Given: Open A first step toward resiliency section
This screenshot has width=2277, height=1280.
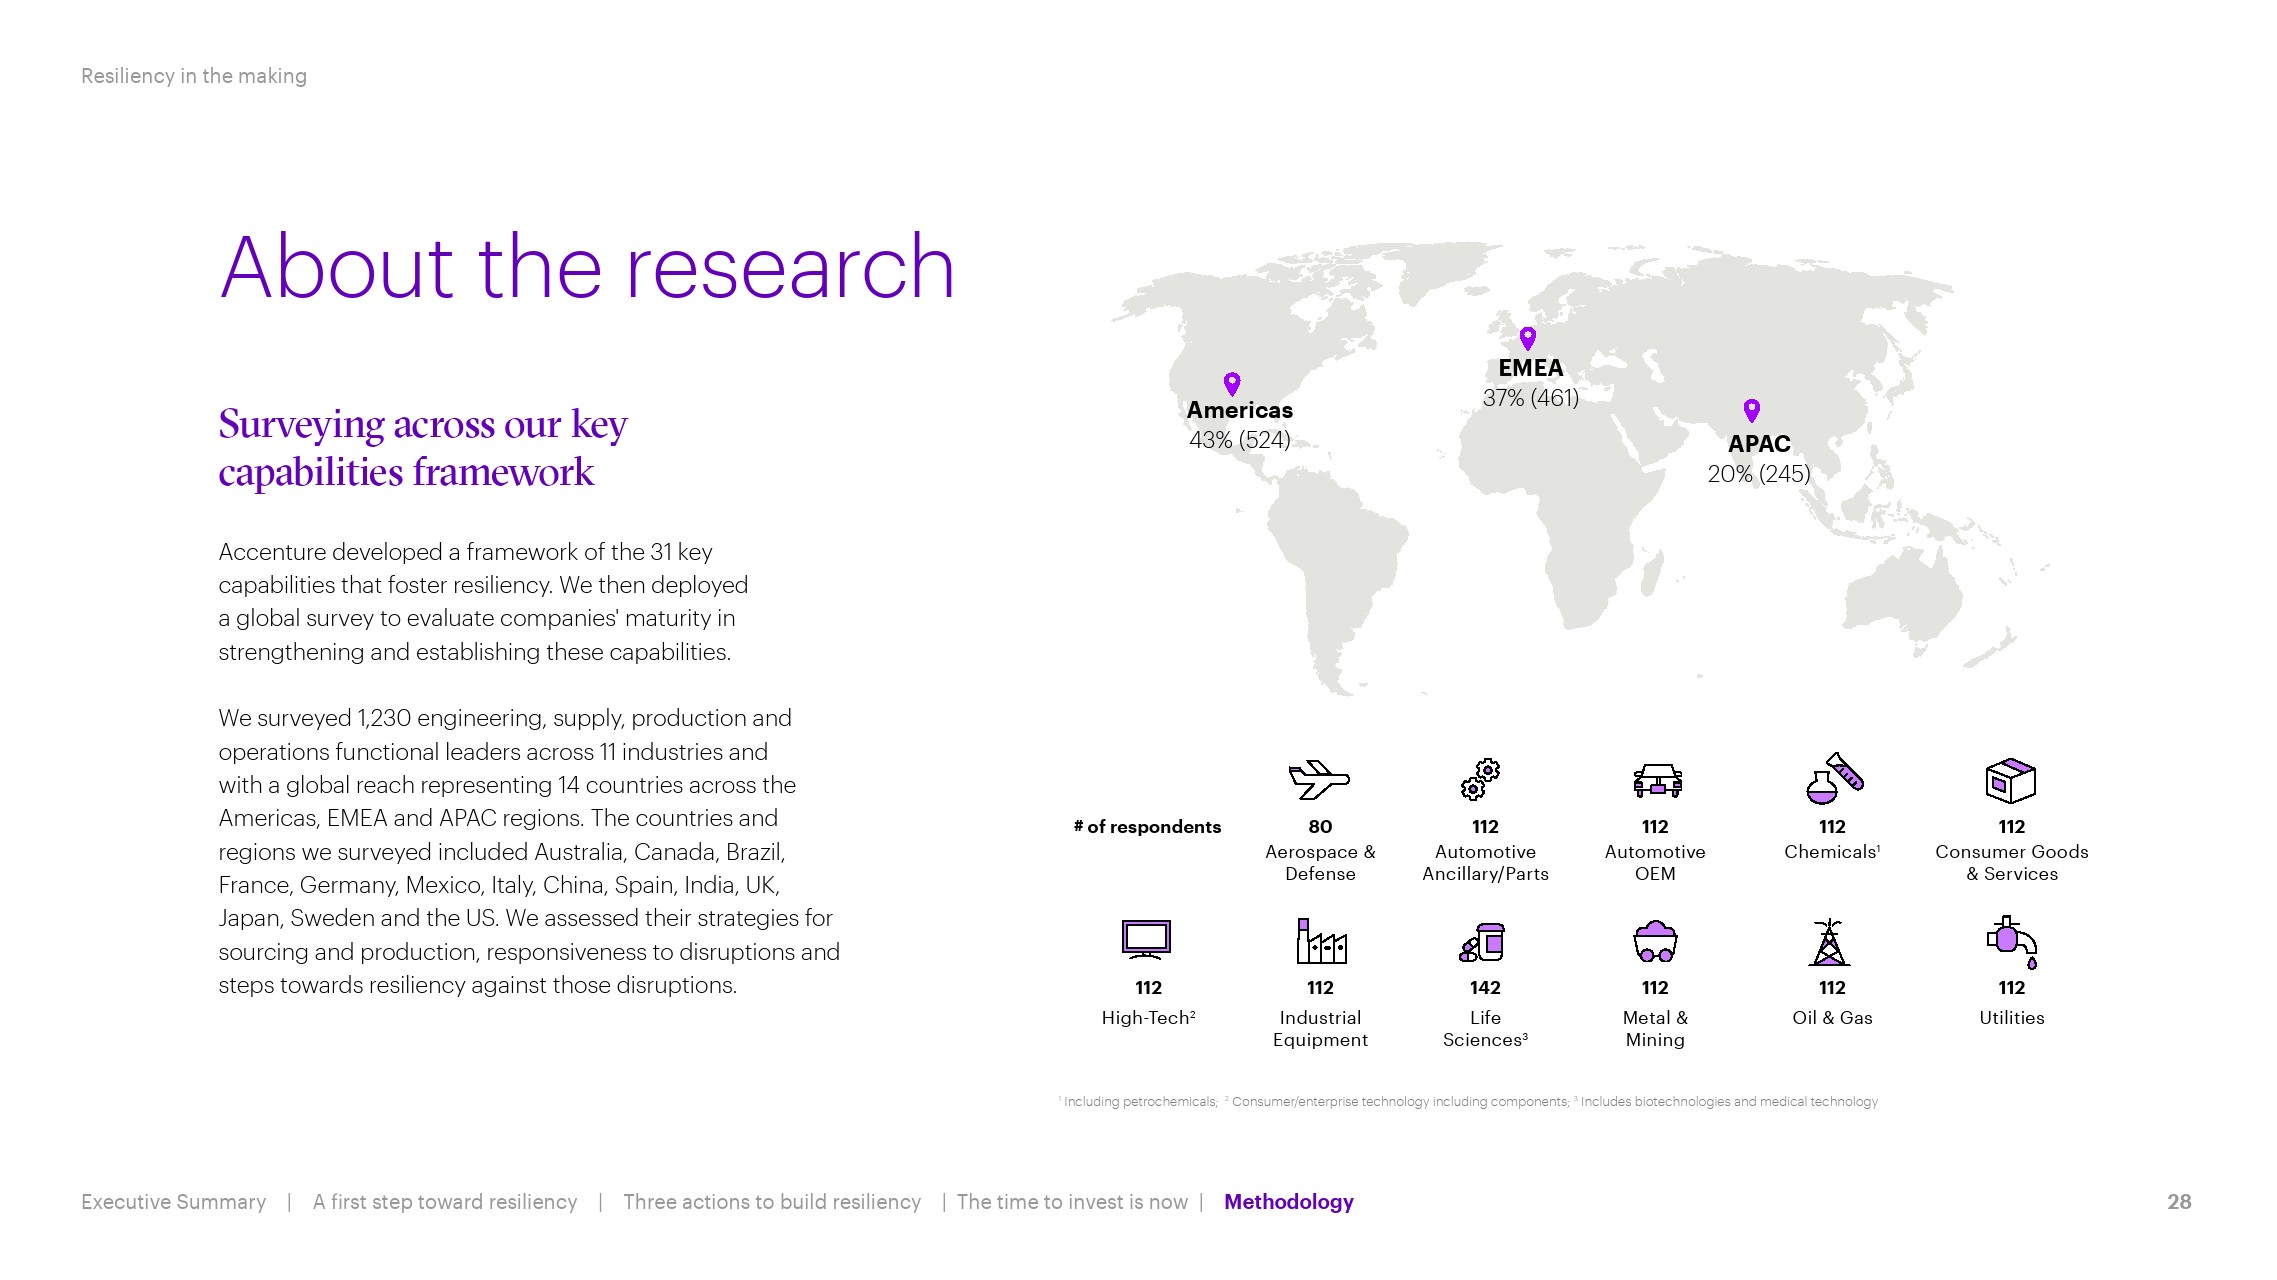Looking at the screenshot, I should pyautogui.click(x=445, y=1202).
